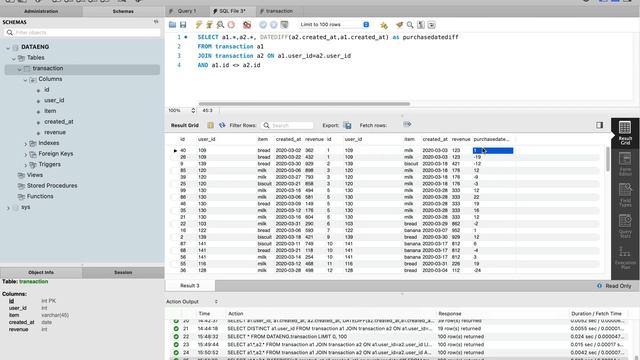Toggle autocommit mode icon
This screenshot has width=640, height=360.
(284, 25)
